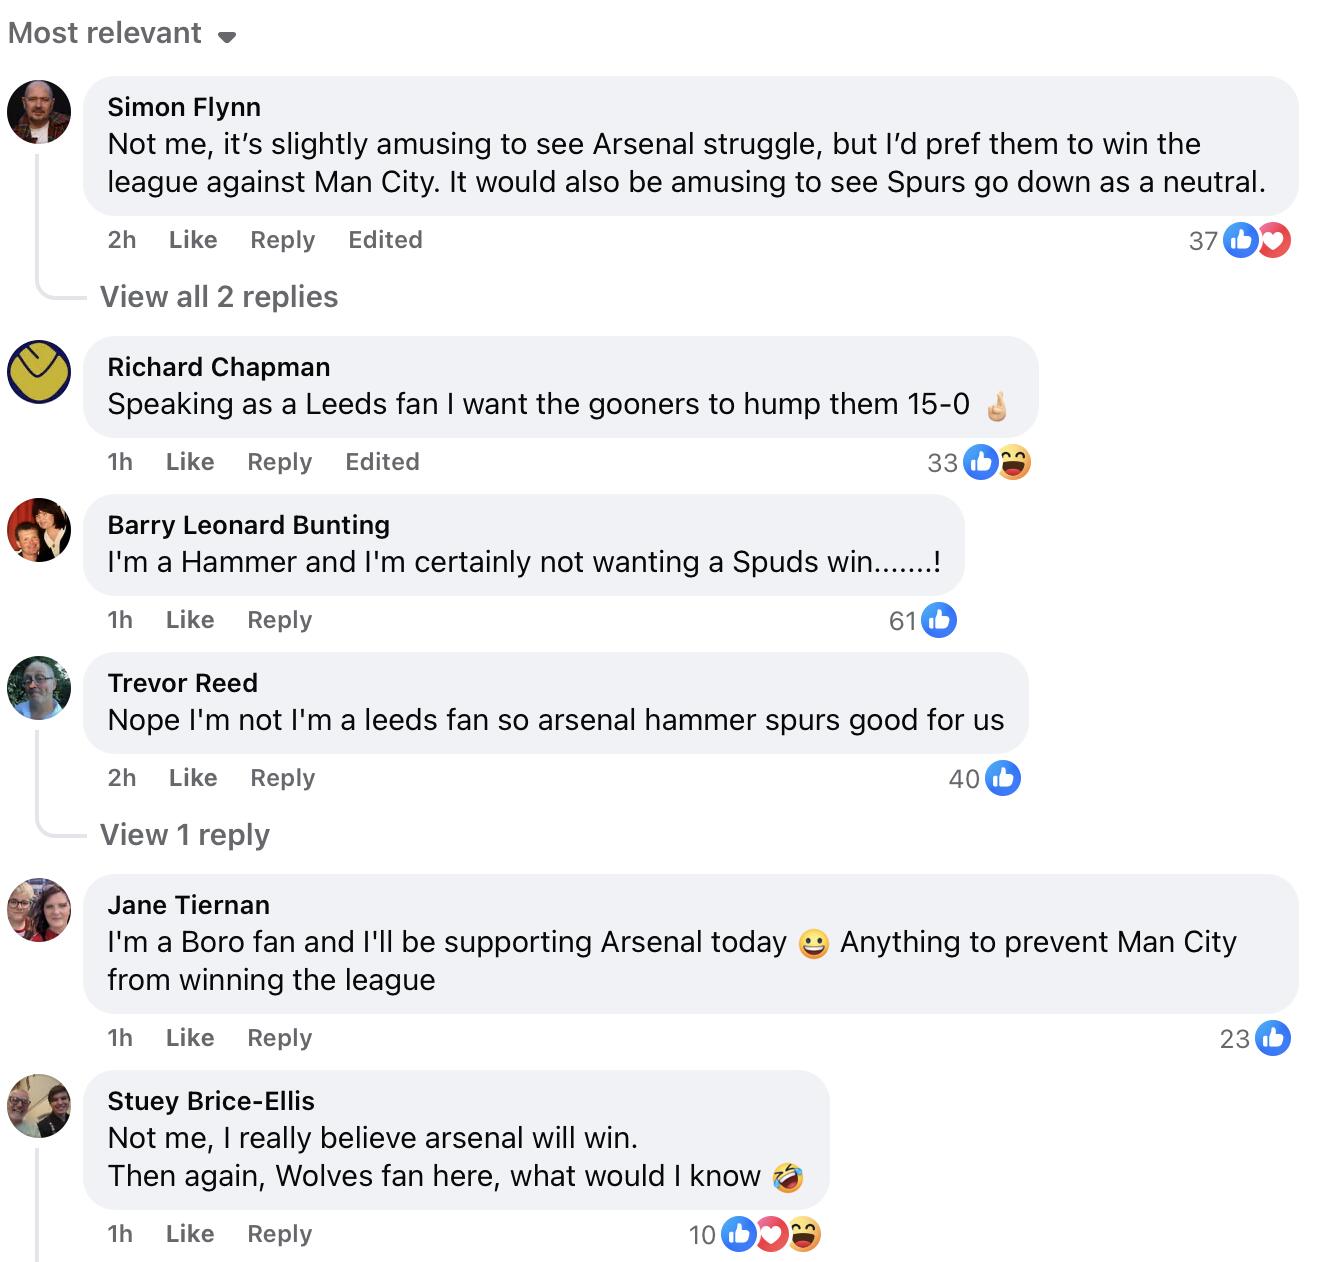1340x1262 pixels.
Task: Expand the 1 reply under Trevor Reed
Action: tap(185, 835)
